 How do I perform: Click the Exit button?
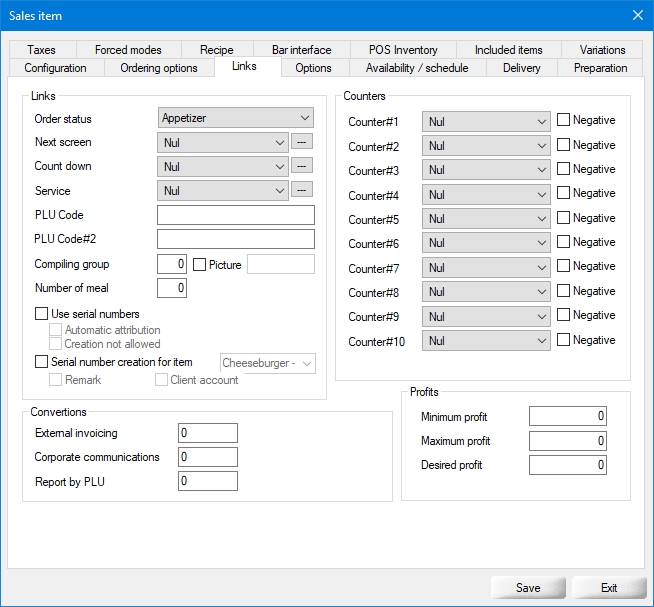point(608,587)
